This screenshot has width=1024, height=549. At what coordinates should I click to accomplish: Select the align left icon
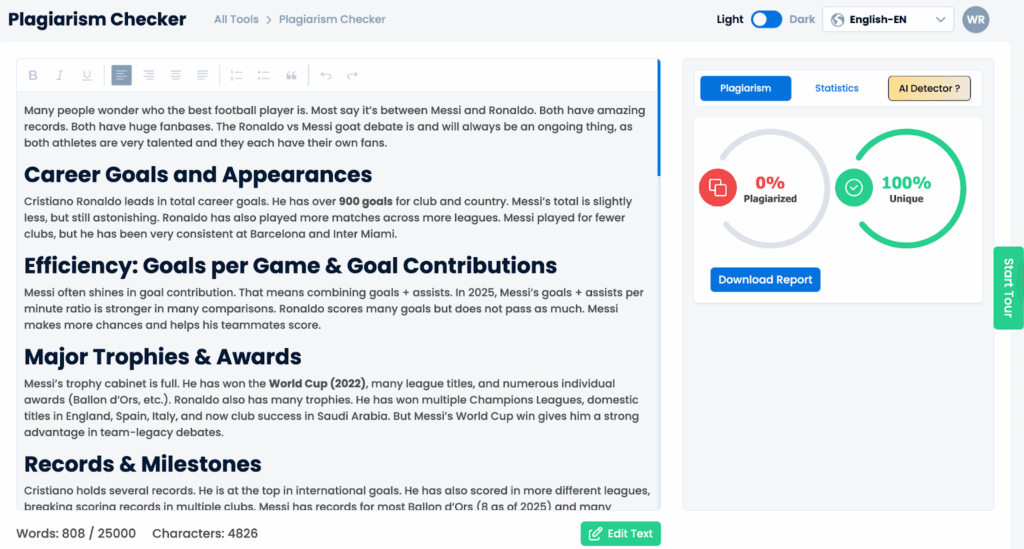121,75
